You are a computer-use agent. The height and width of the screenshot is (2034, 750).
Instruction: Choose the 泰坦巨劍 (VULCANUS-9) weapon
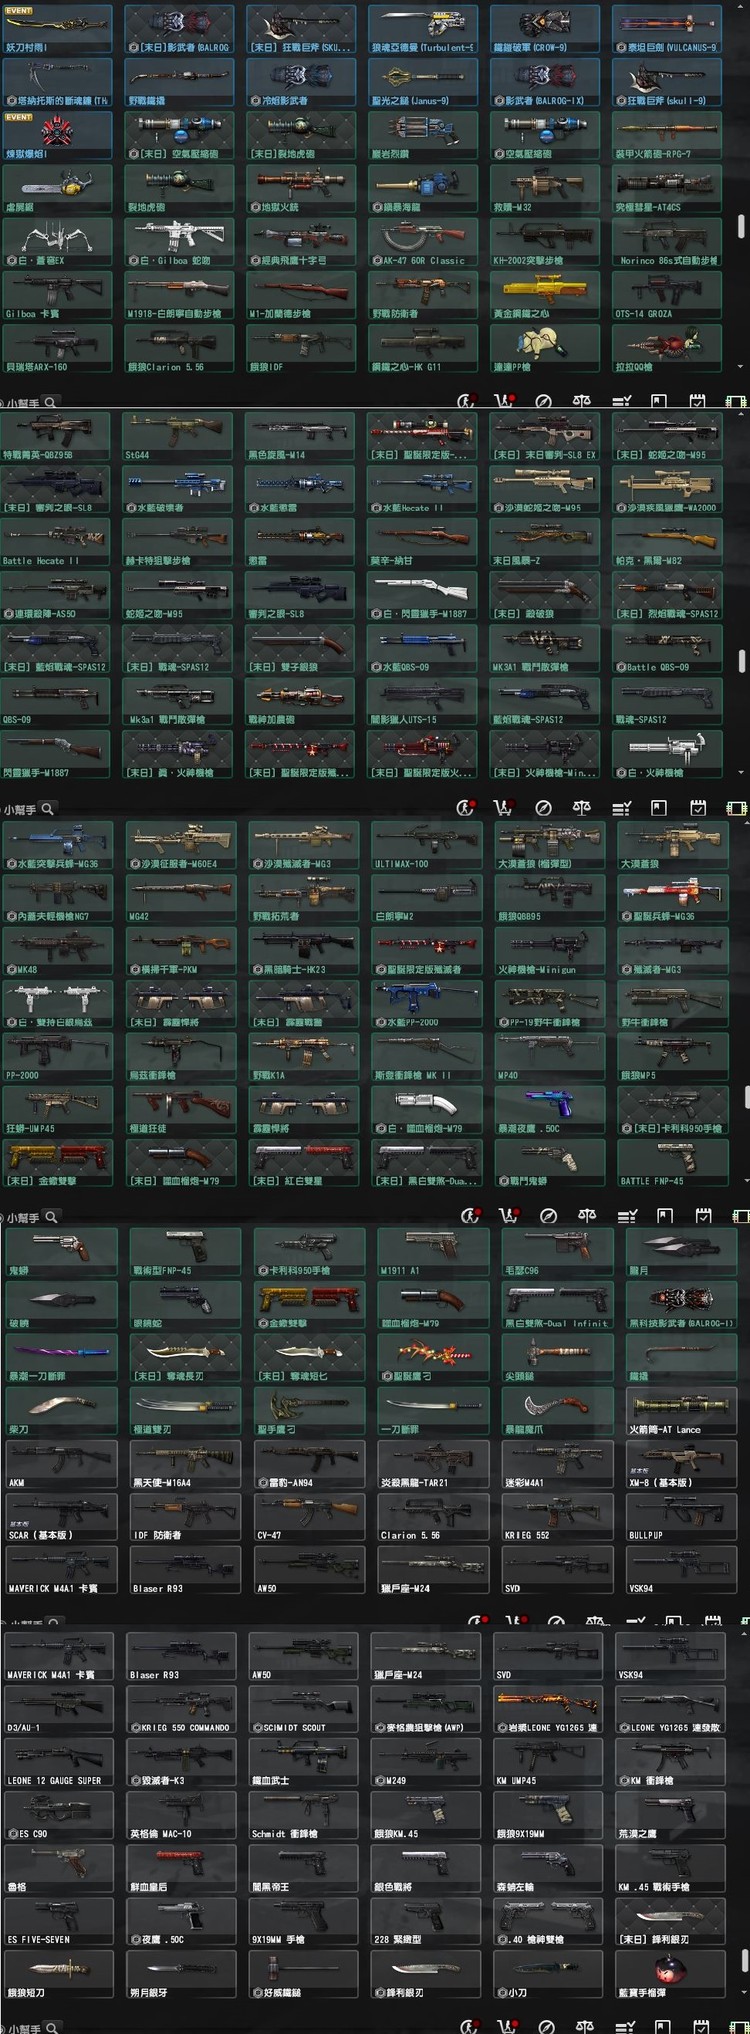[667, 29]
